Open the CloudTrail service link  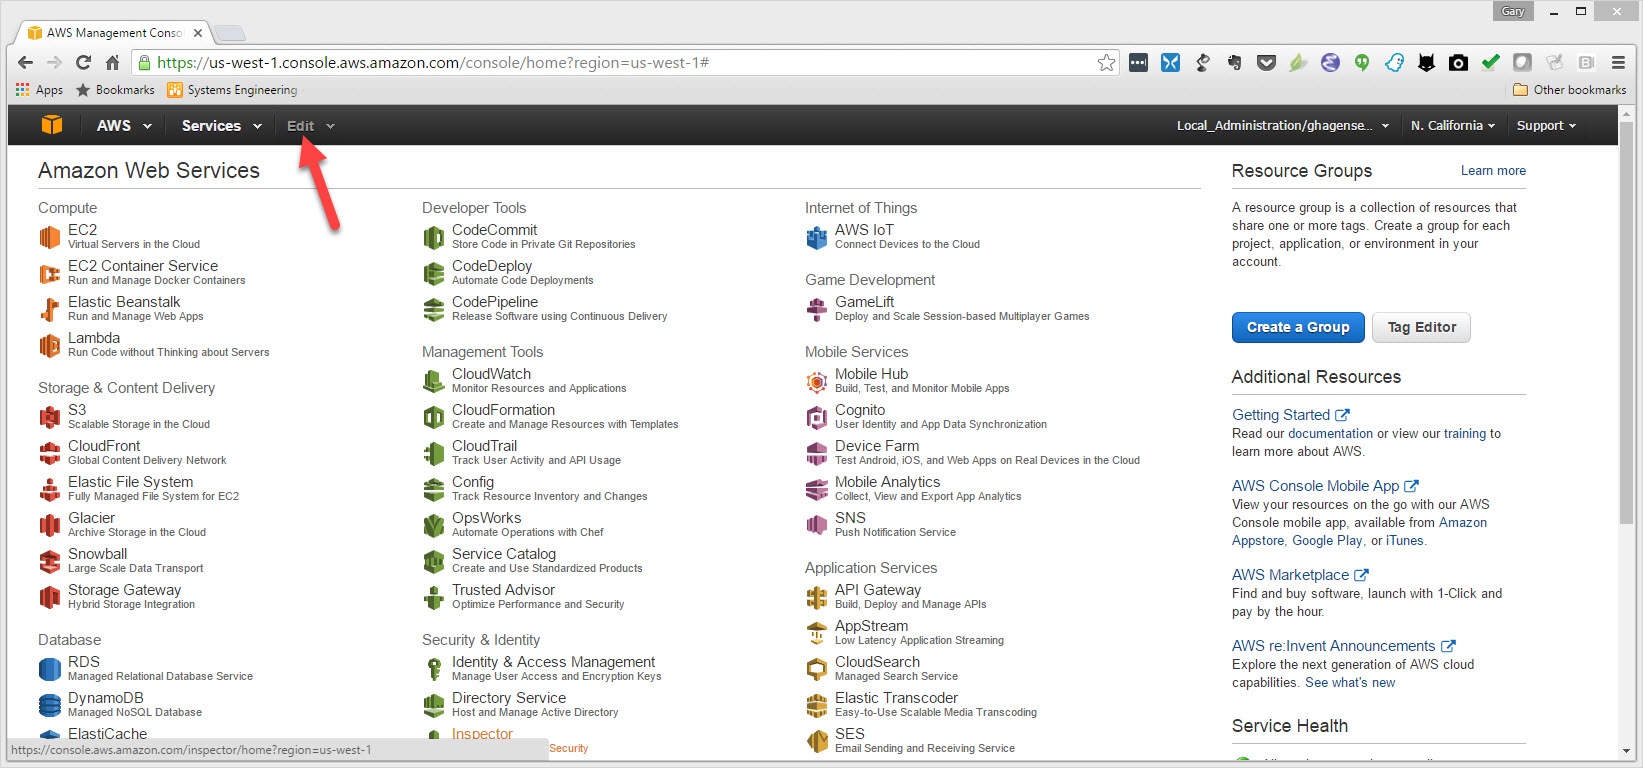point(484,446)
